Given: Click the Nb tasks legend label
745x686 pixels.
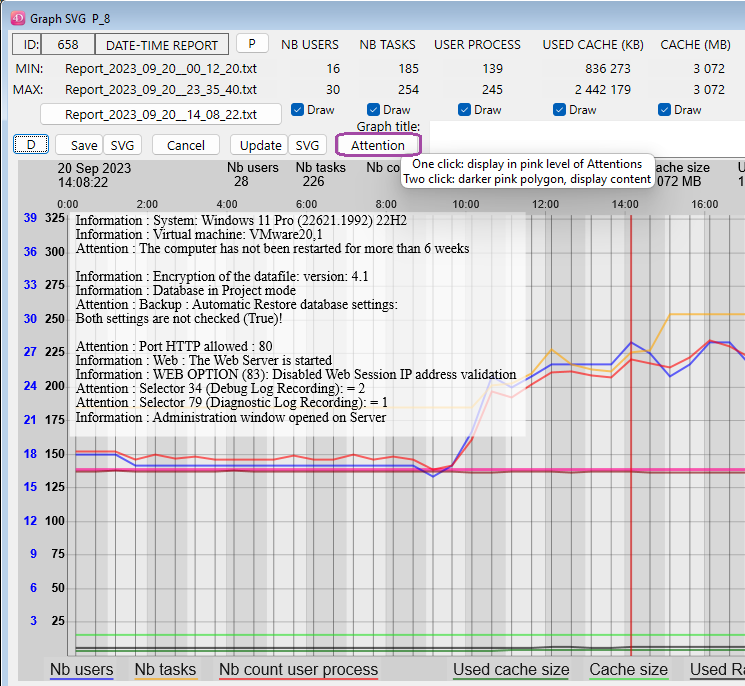Looking at the screenshot, I should (x=164, y=669).
